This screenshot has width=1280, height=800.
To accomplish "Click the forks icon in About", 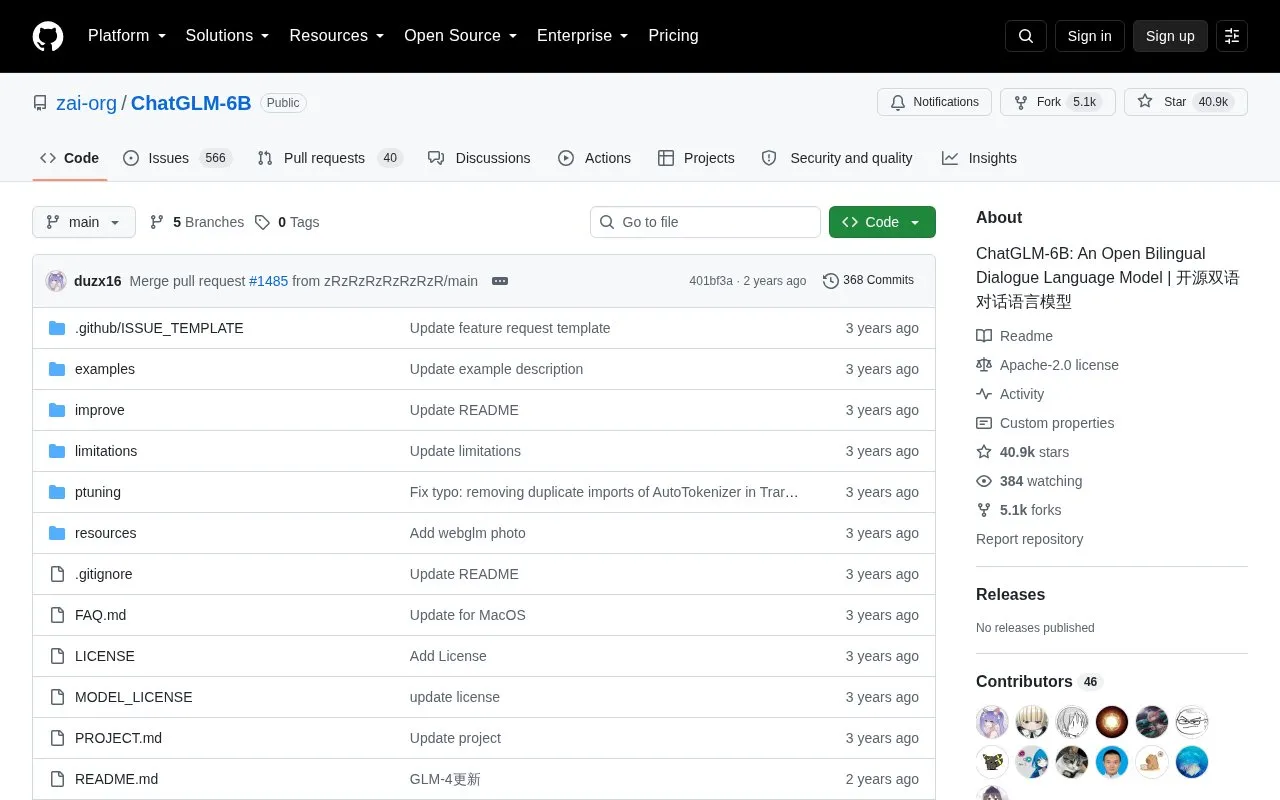I will pos(984,510).
